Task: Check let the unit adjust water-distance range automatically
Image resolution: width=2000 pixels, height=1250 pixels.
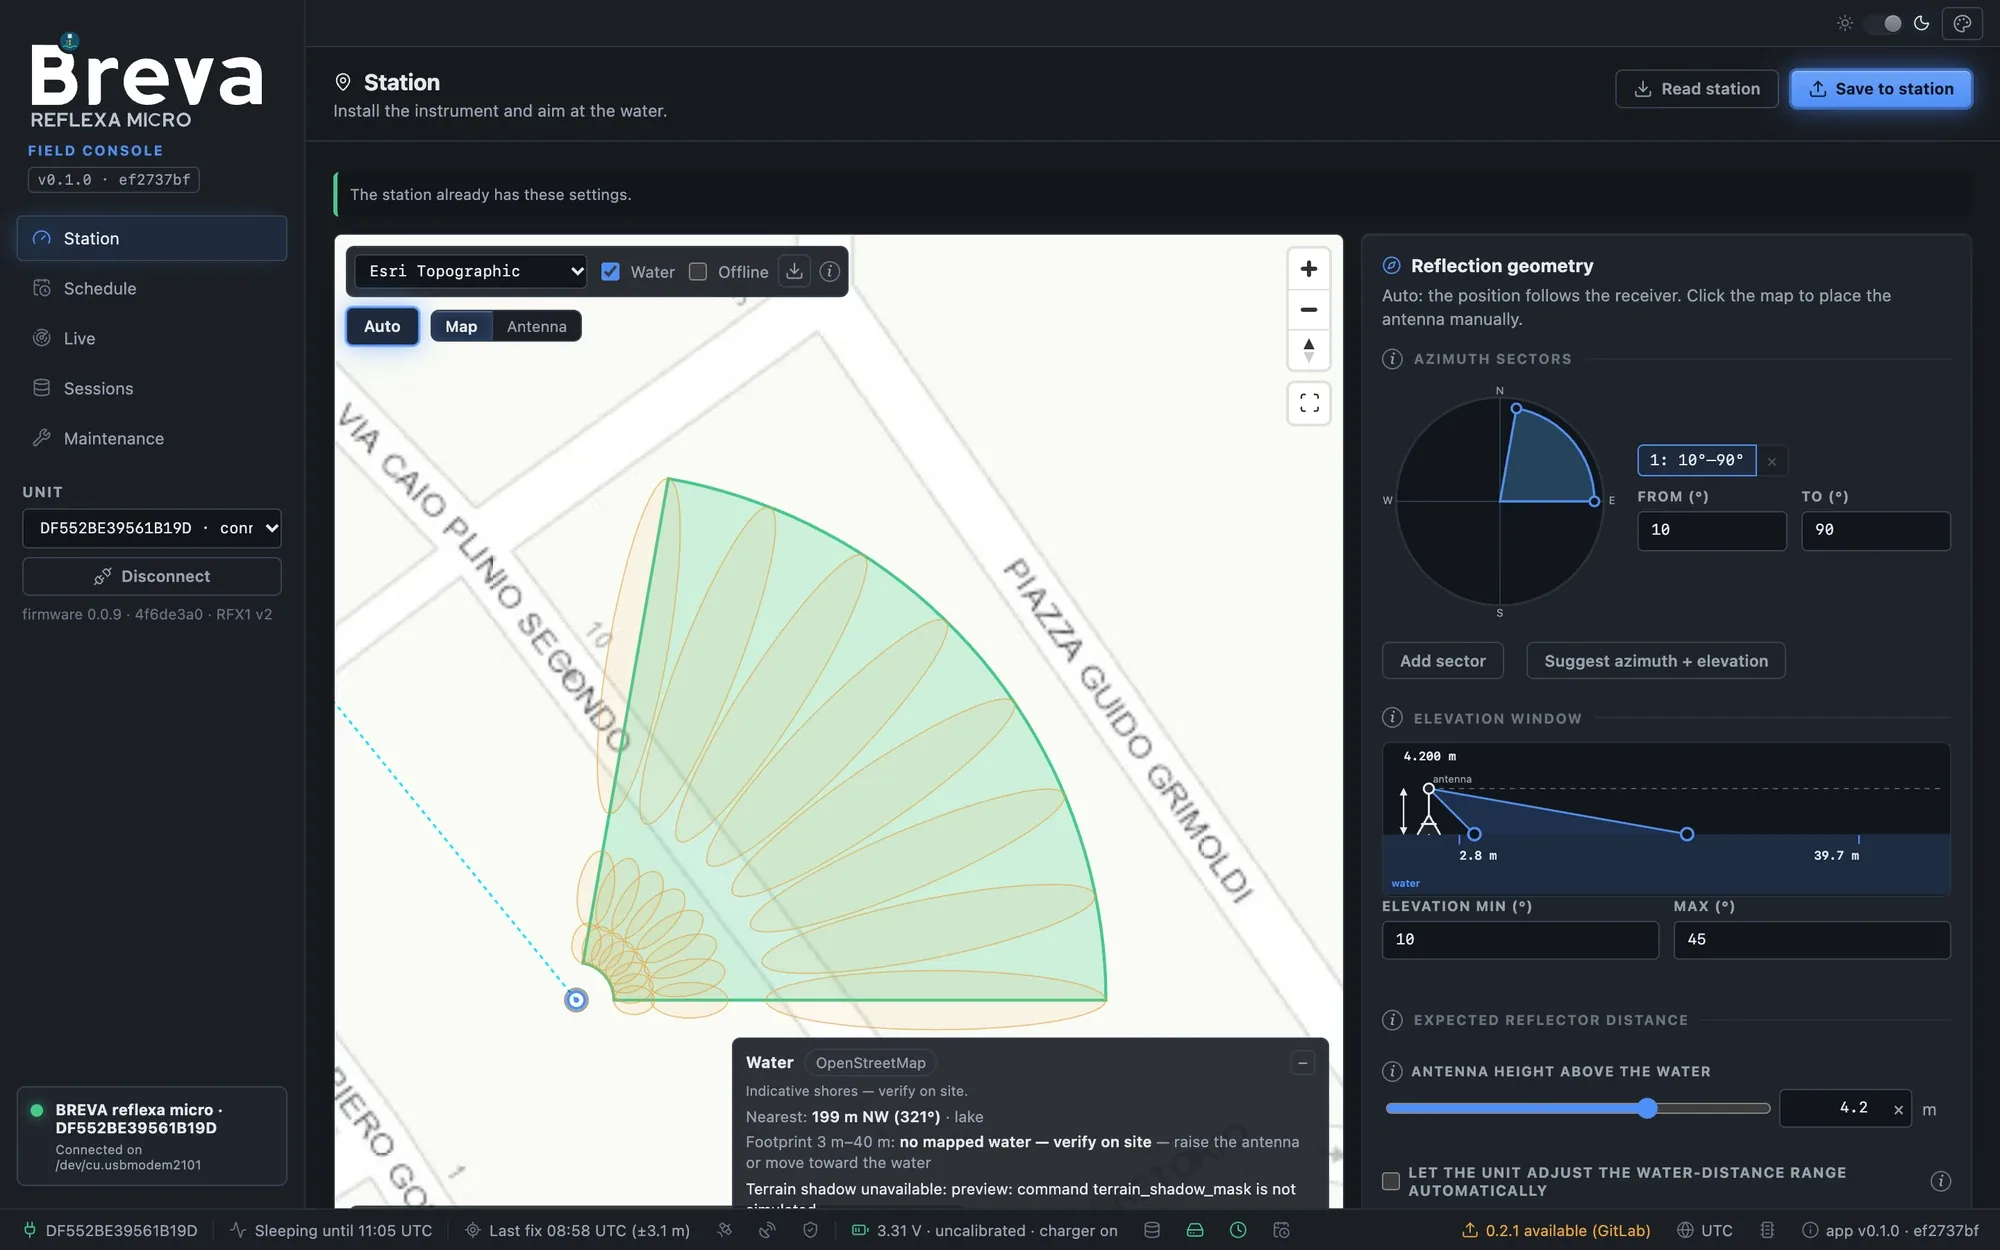Action: [x=1391, y=1181]
